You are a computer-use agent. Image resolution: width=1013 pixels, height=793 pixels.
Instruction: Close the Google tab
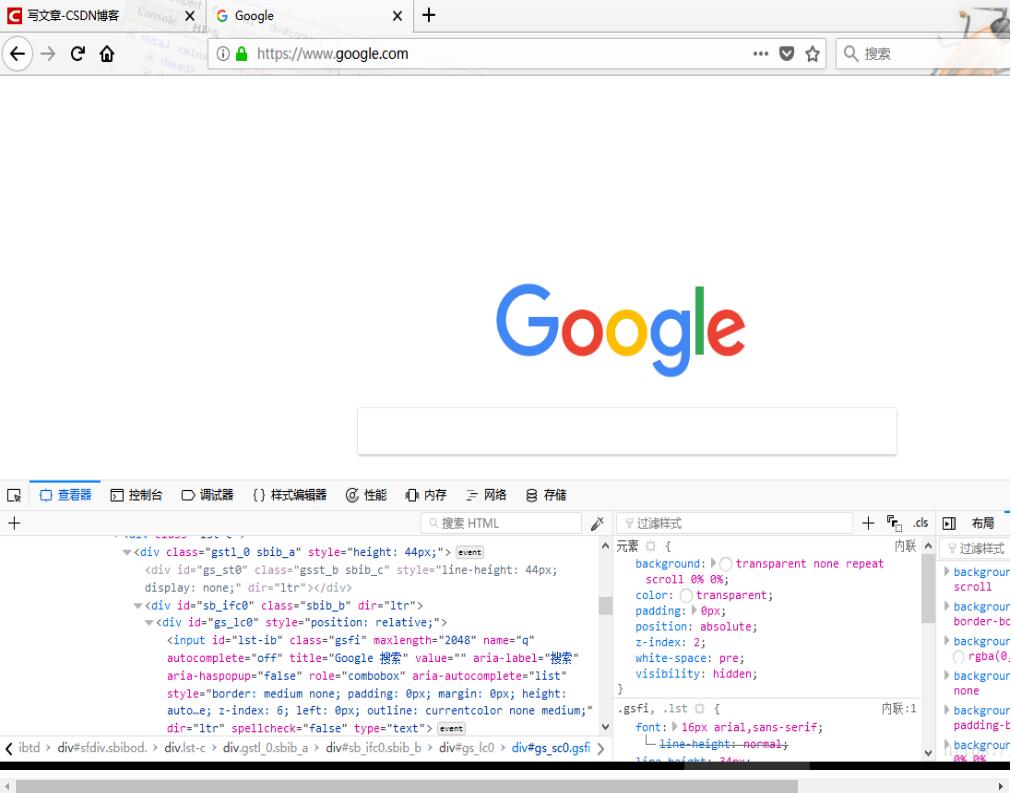[397, 16]
